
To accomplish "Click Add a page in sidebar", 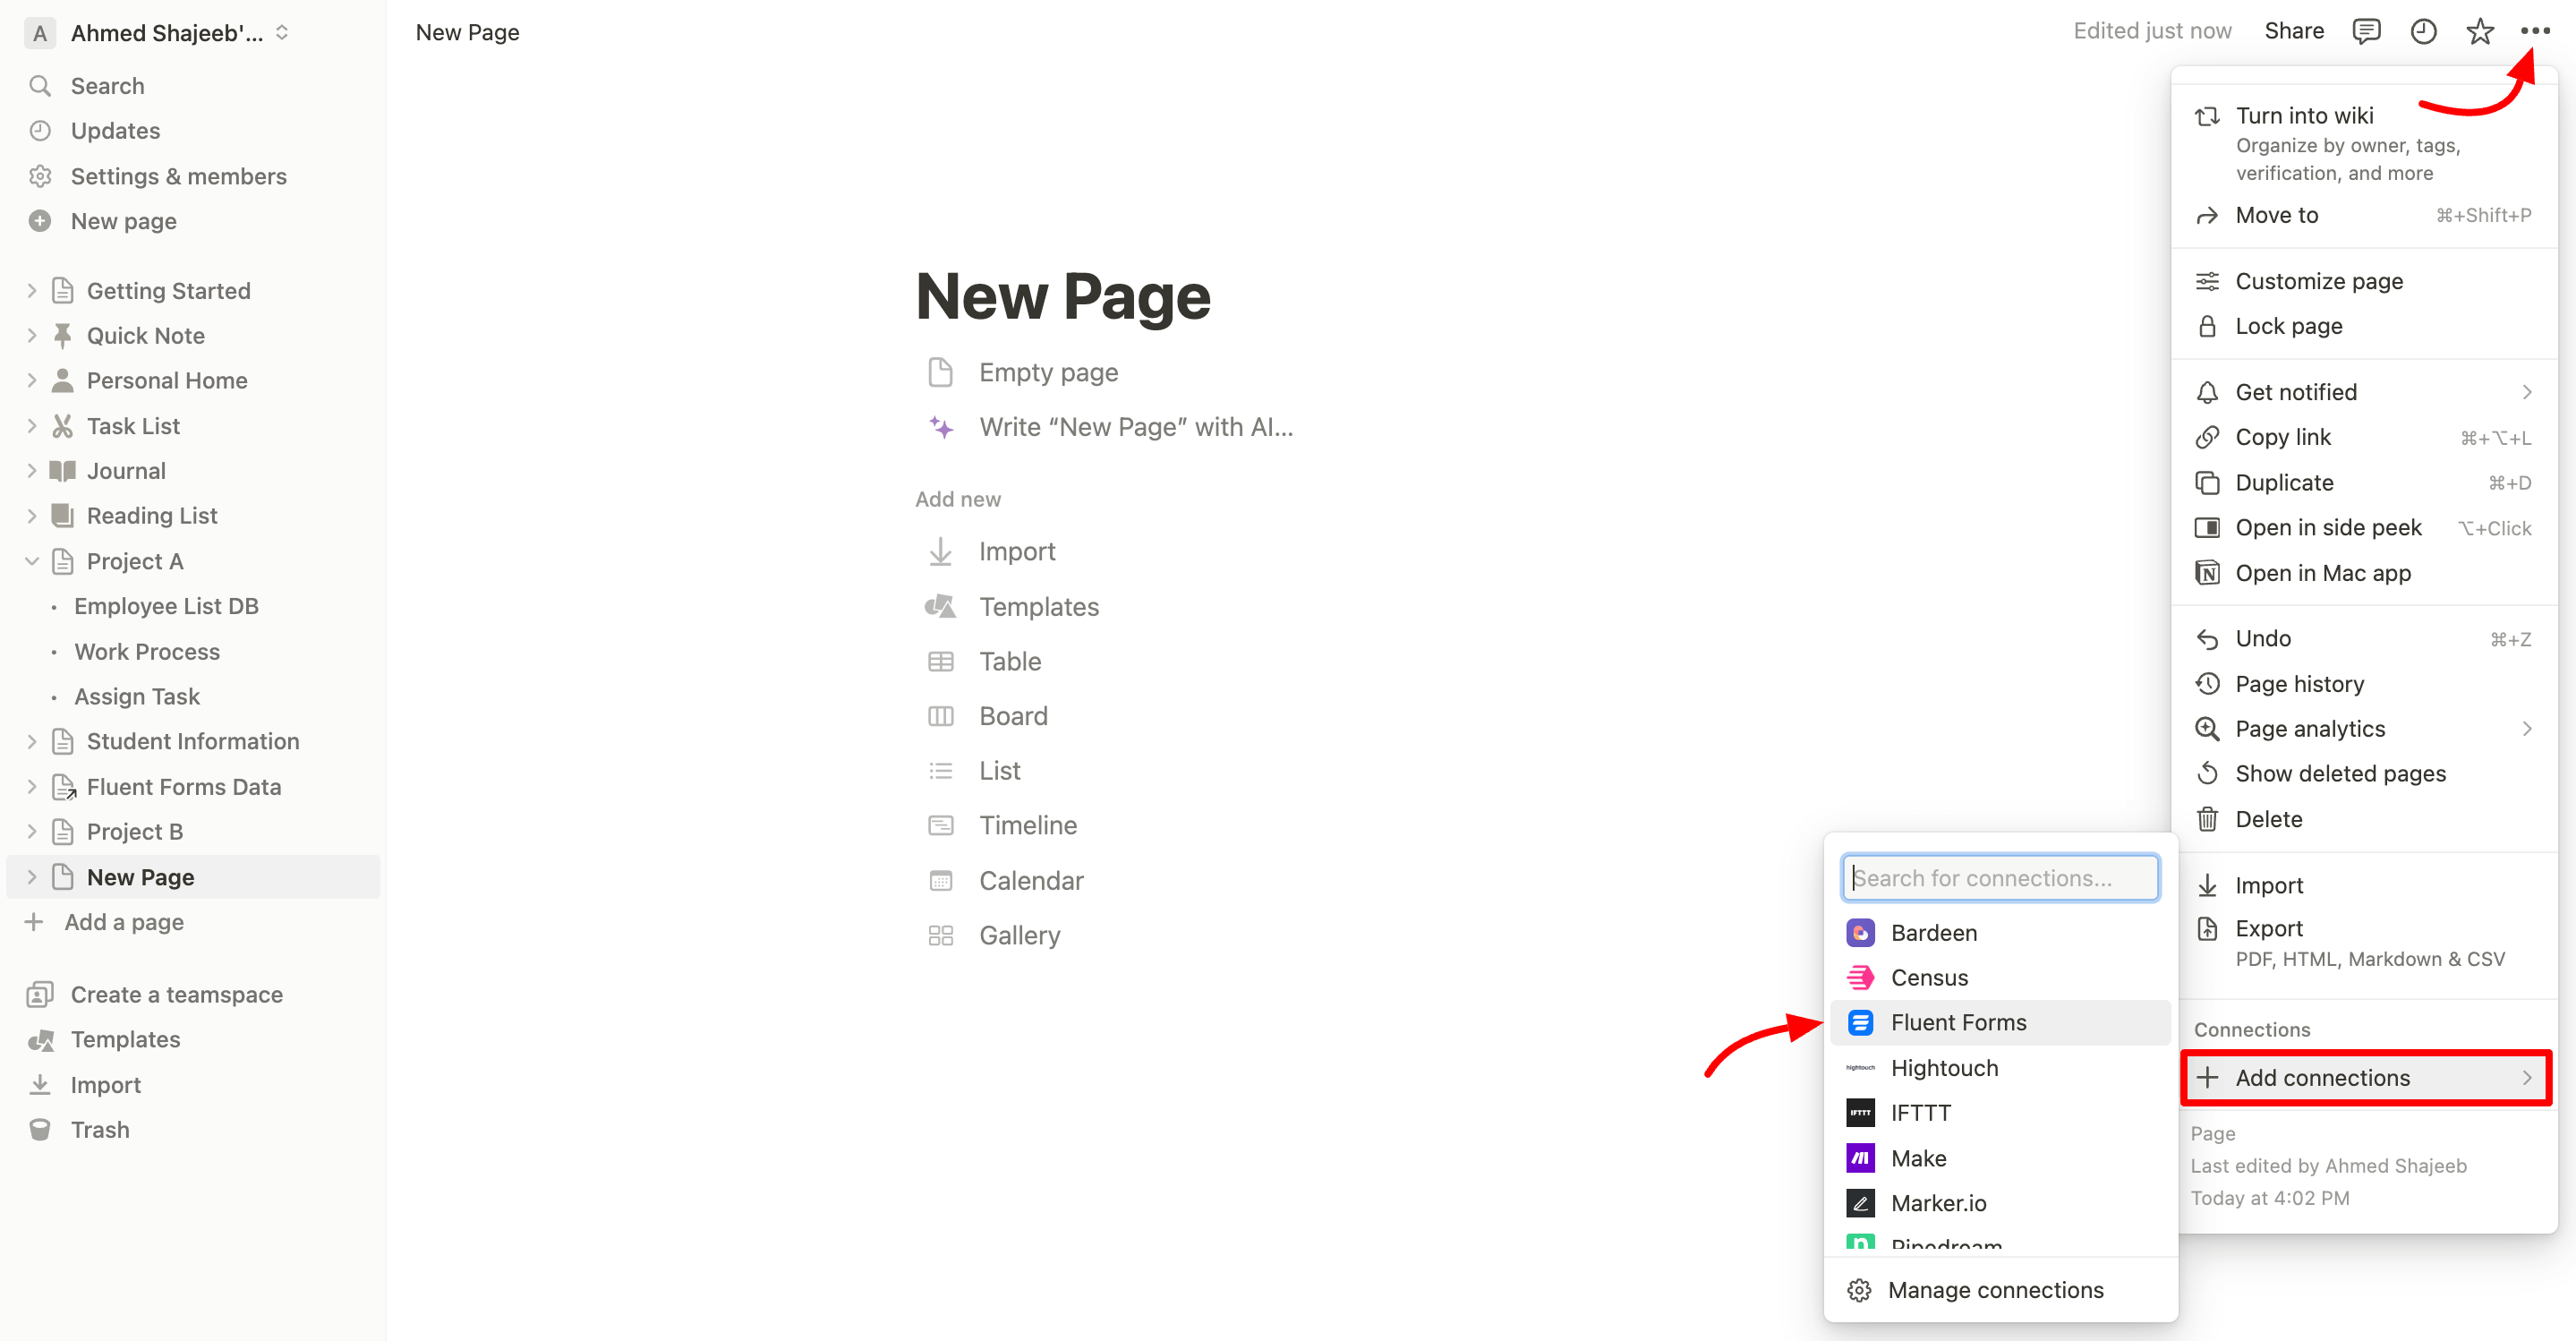I will click(124, 922).
